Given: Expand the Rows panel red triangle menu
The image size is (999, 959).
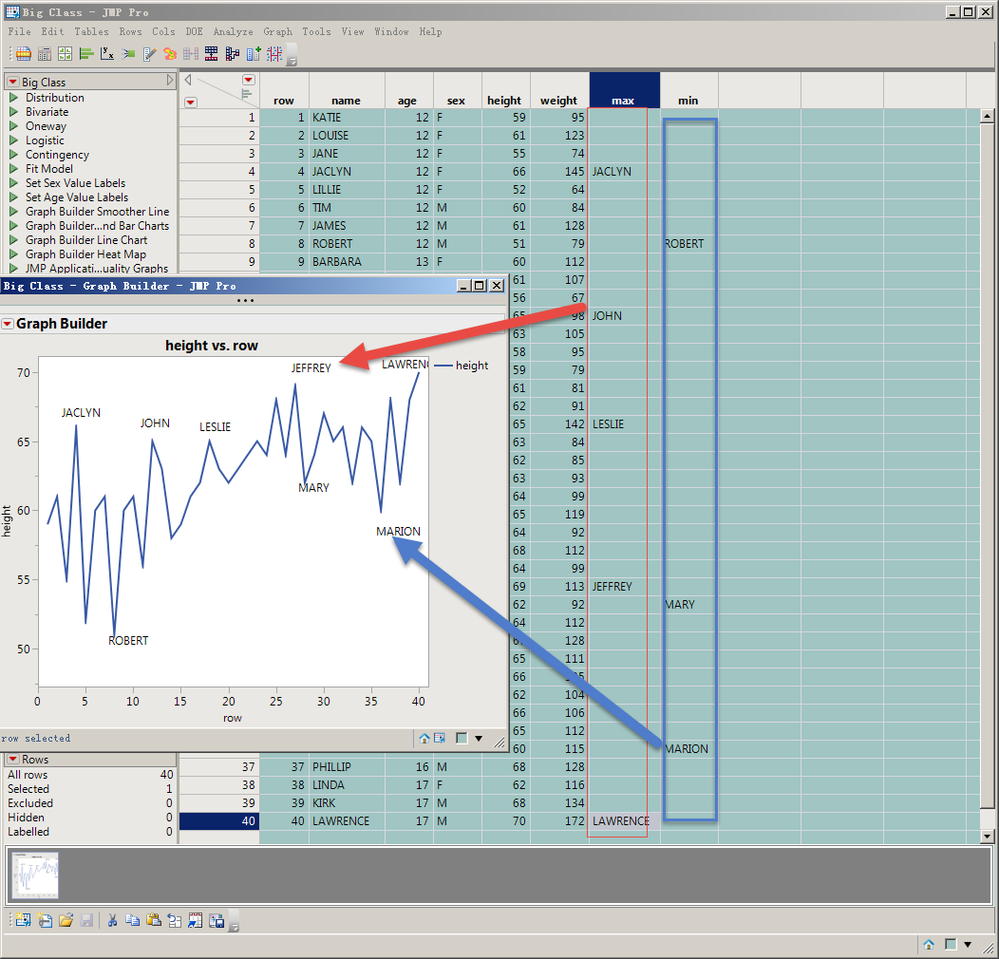Looking at the screenshot, I should point(12,760).
